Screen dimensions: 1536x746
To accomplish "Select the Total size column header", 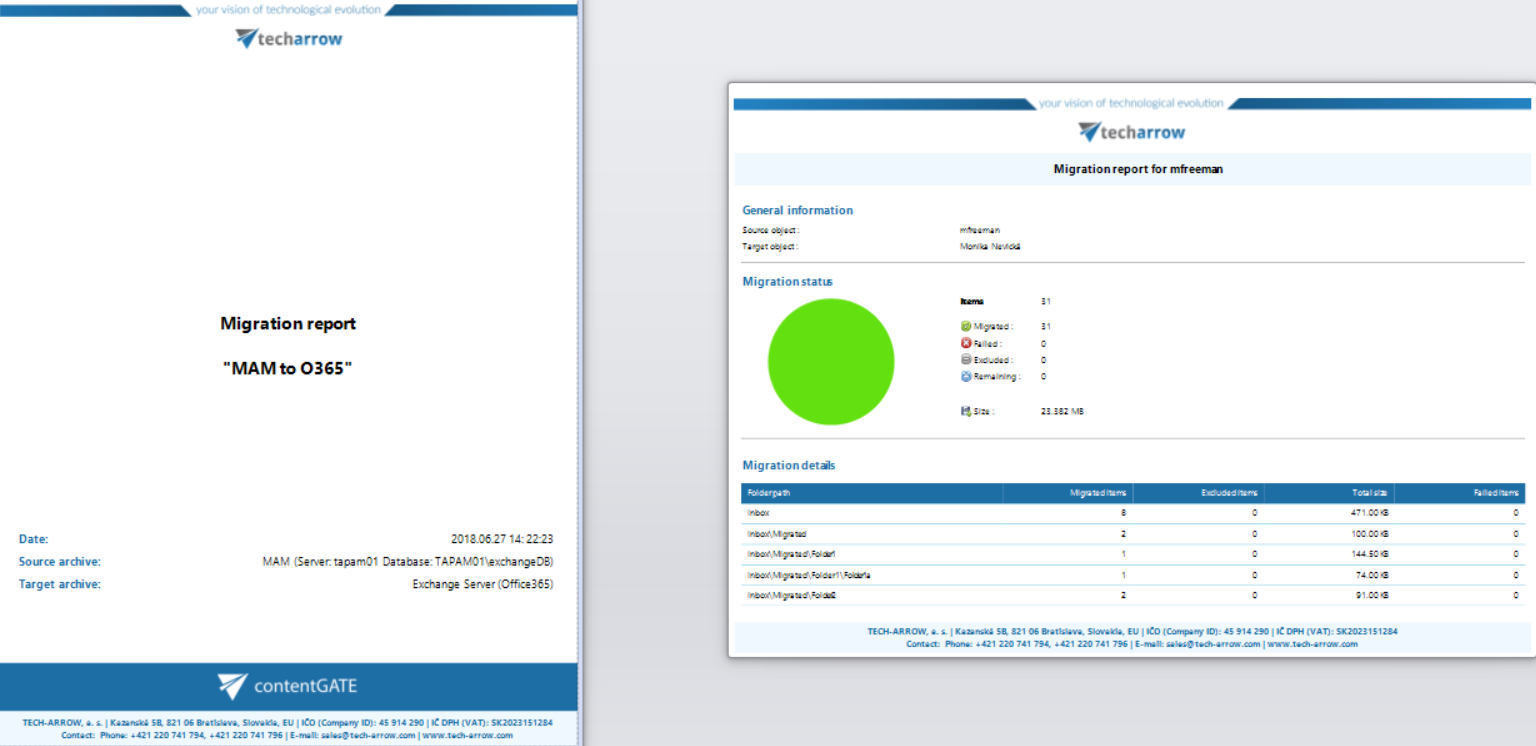I will tap(1329, 493).
